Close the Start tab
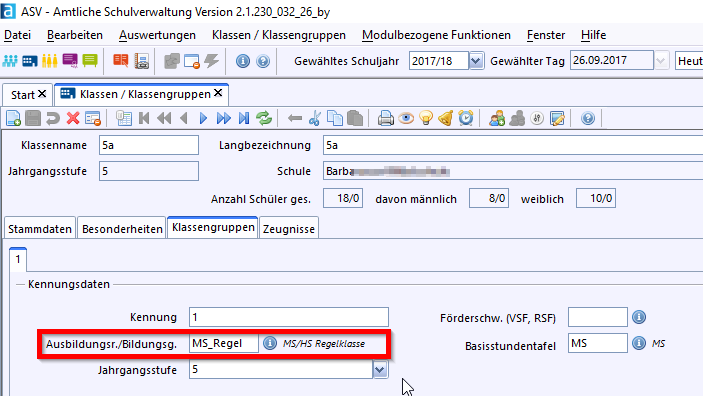703x396 pixels. point(42,94)
